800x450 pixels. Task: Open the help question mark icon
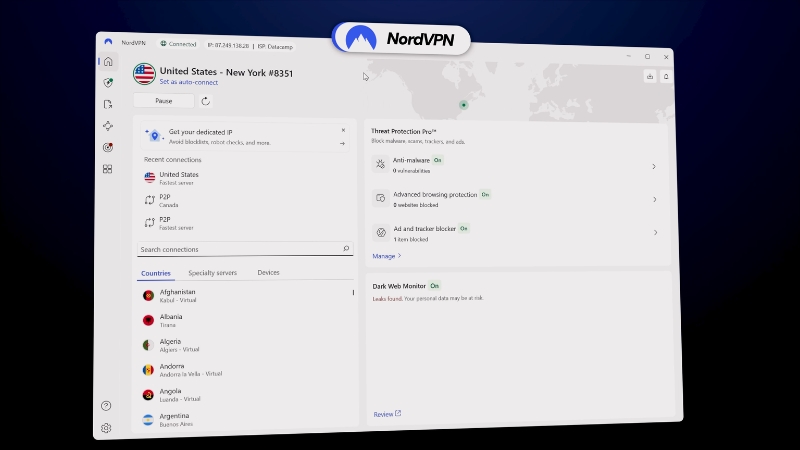106,406
